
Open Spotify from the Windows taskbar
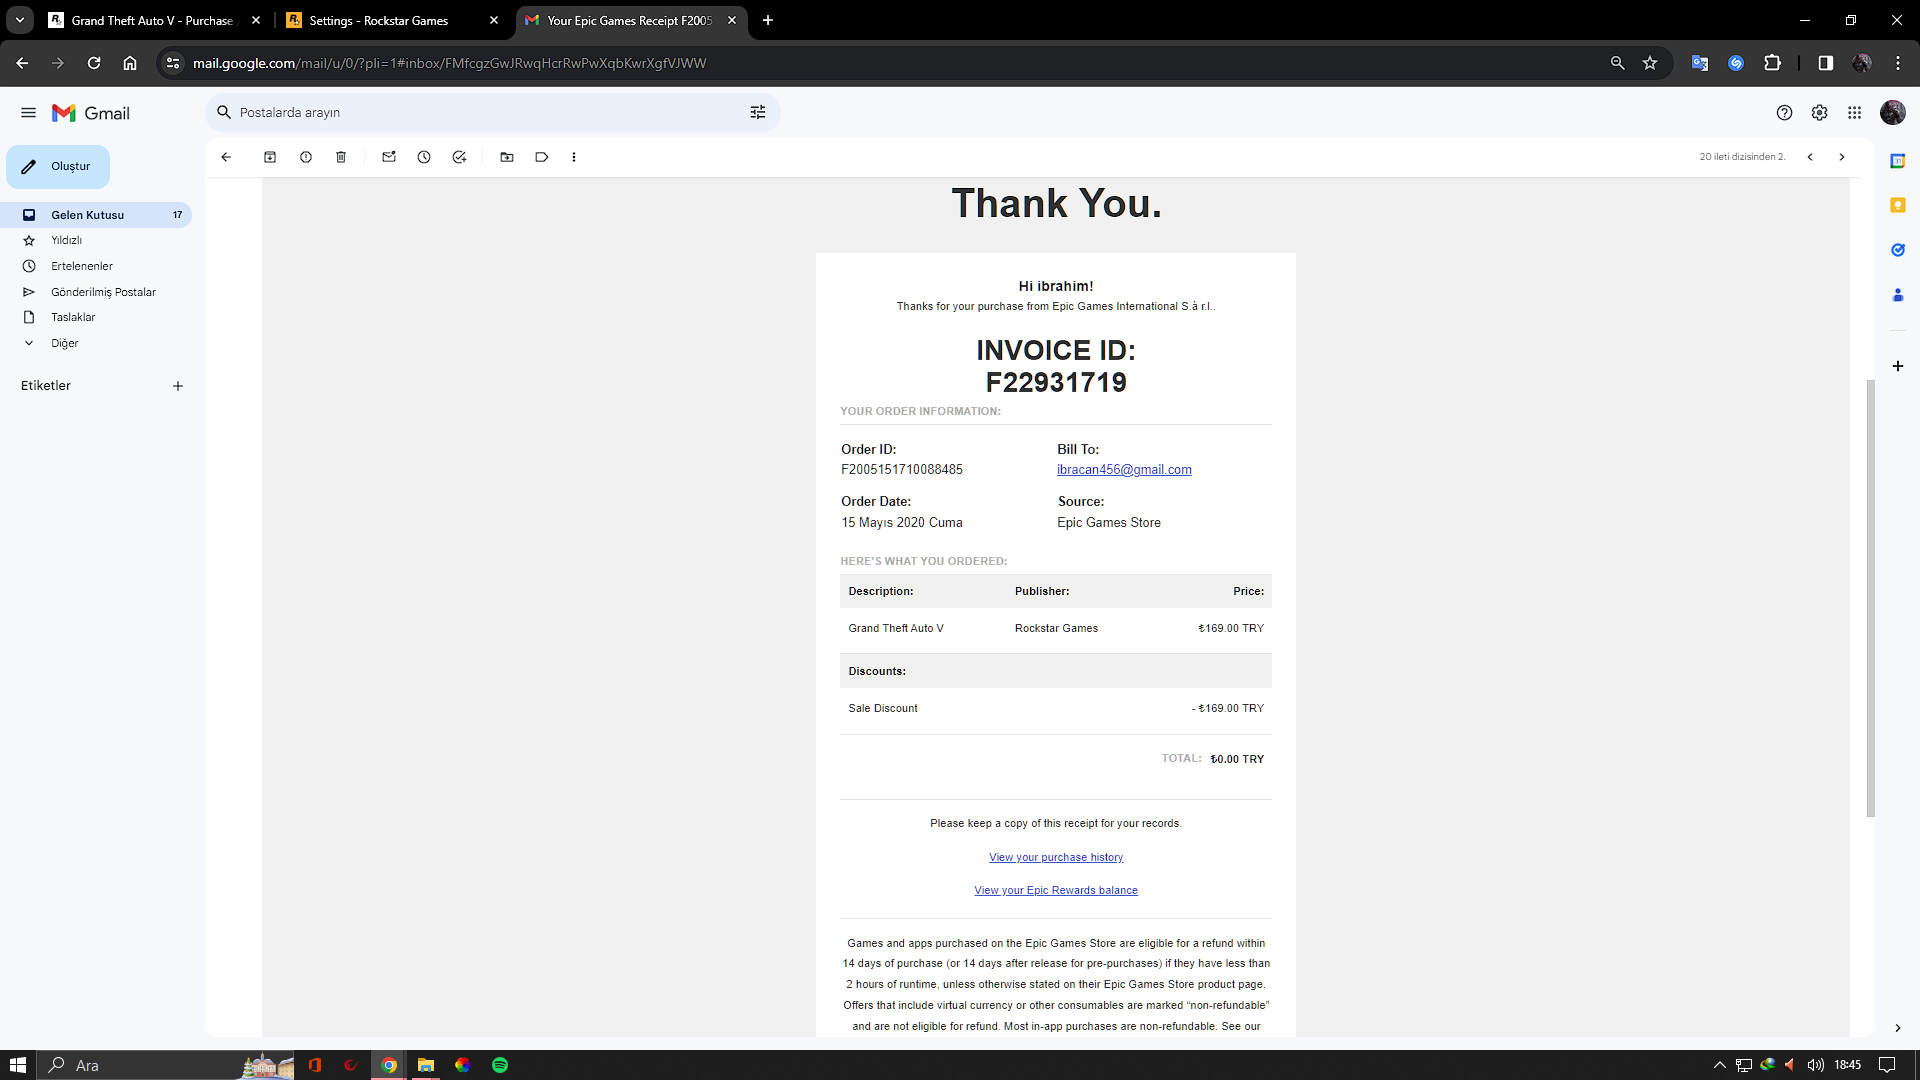(x=500, y=1065)
